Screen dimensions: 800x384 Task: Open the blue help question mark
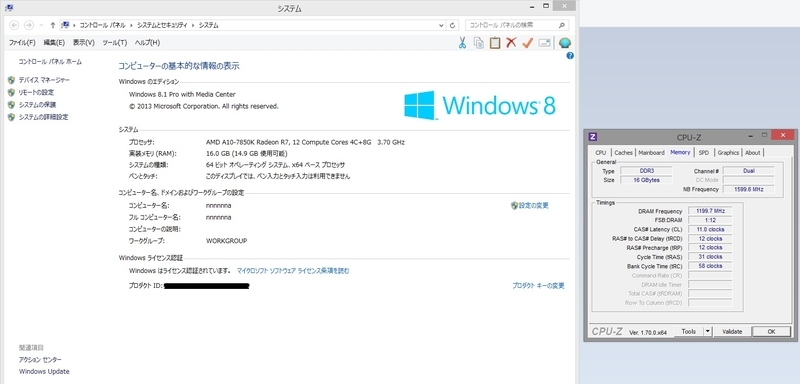point(570,56)
